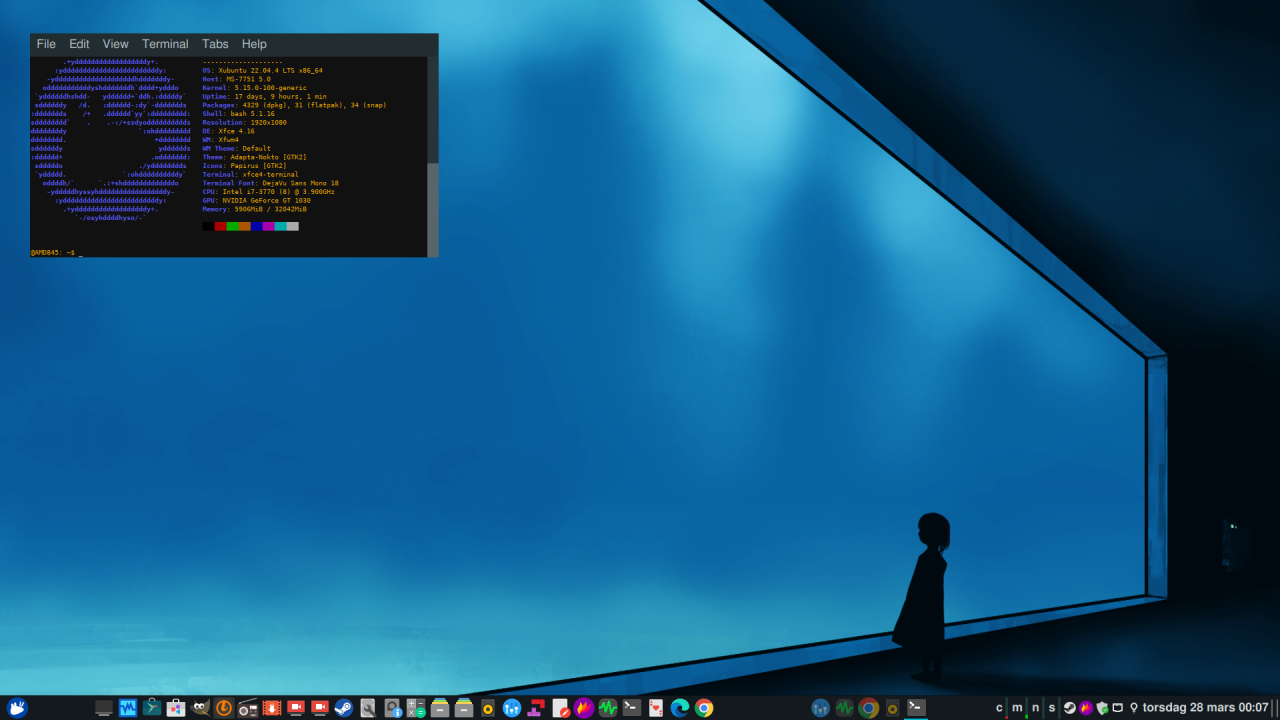Launch the radio tuner application
1280x720 pixels.
tap(248, 708)
